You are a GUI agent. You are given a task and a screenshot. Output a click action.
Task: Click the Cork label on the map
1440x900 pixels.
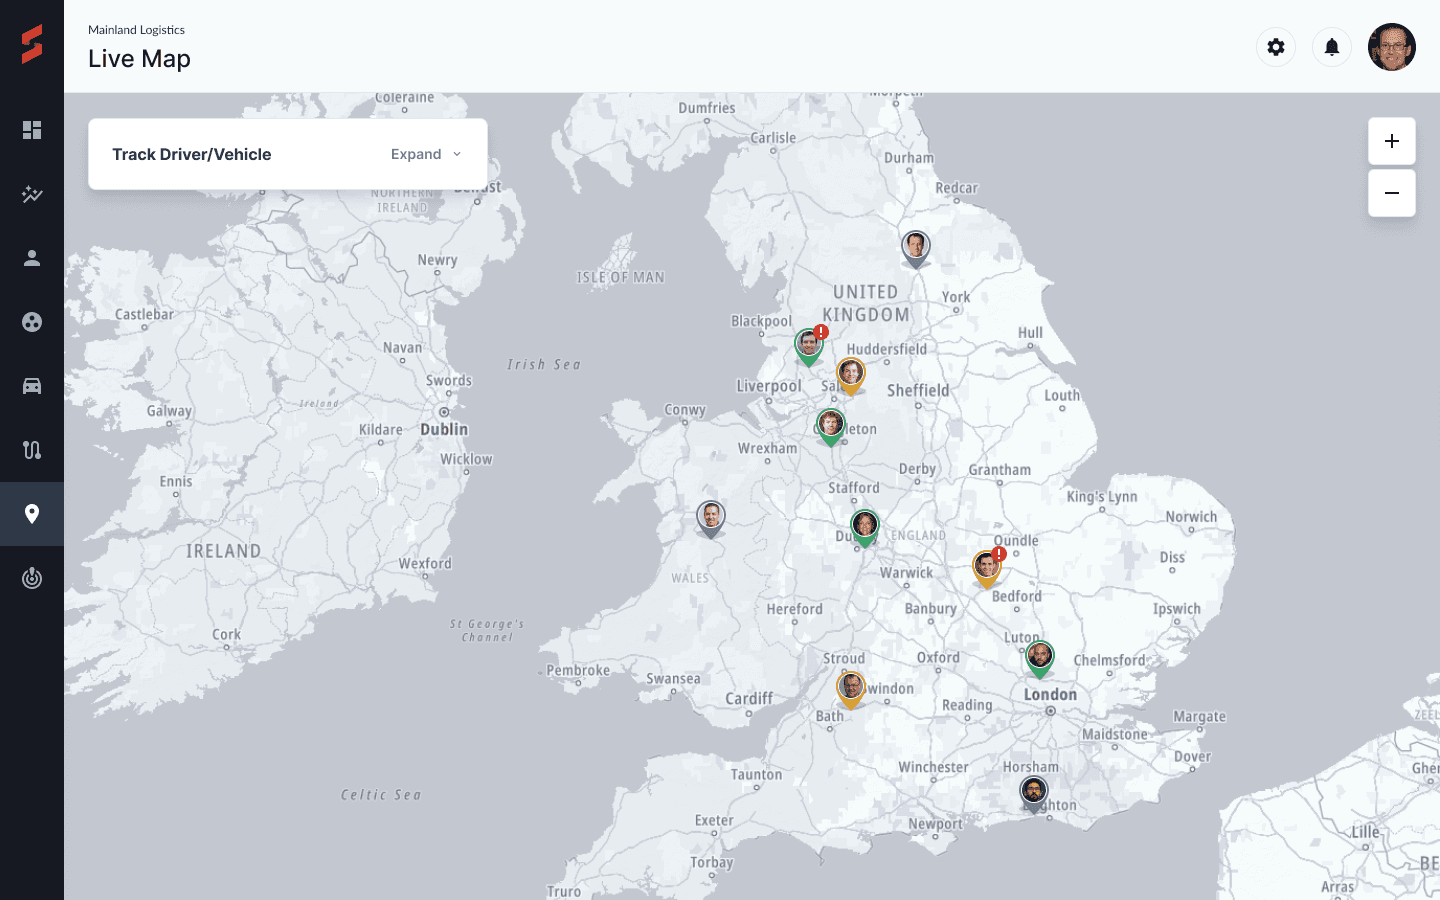tap(226, 634)
